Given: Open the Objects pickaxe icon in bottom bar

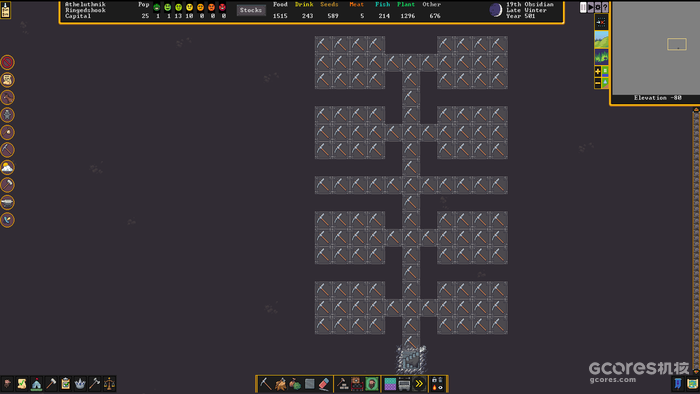Looking at the screenshot, I should click(x=95, y=384).
